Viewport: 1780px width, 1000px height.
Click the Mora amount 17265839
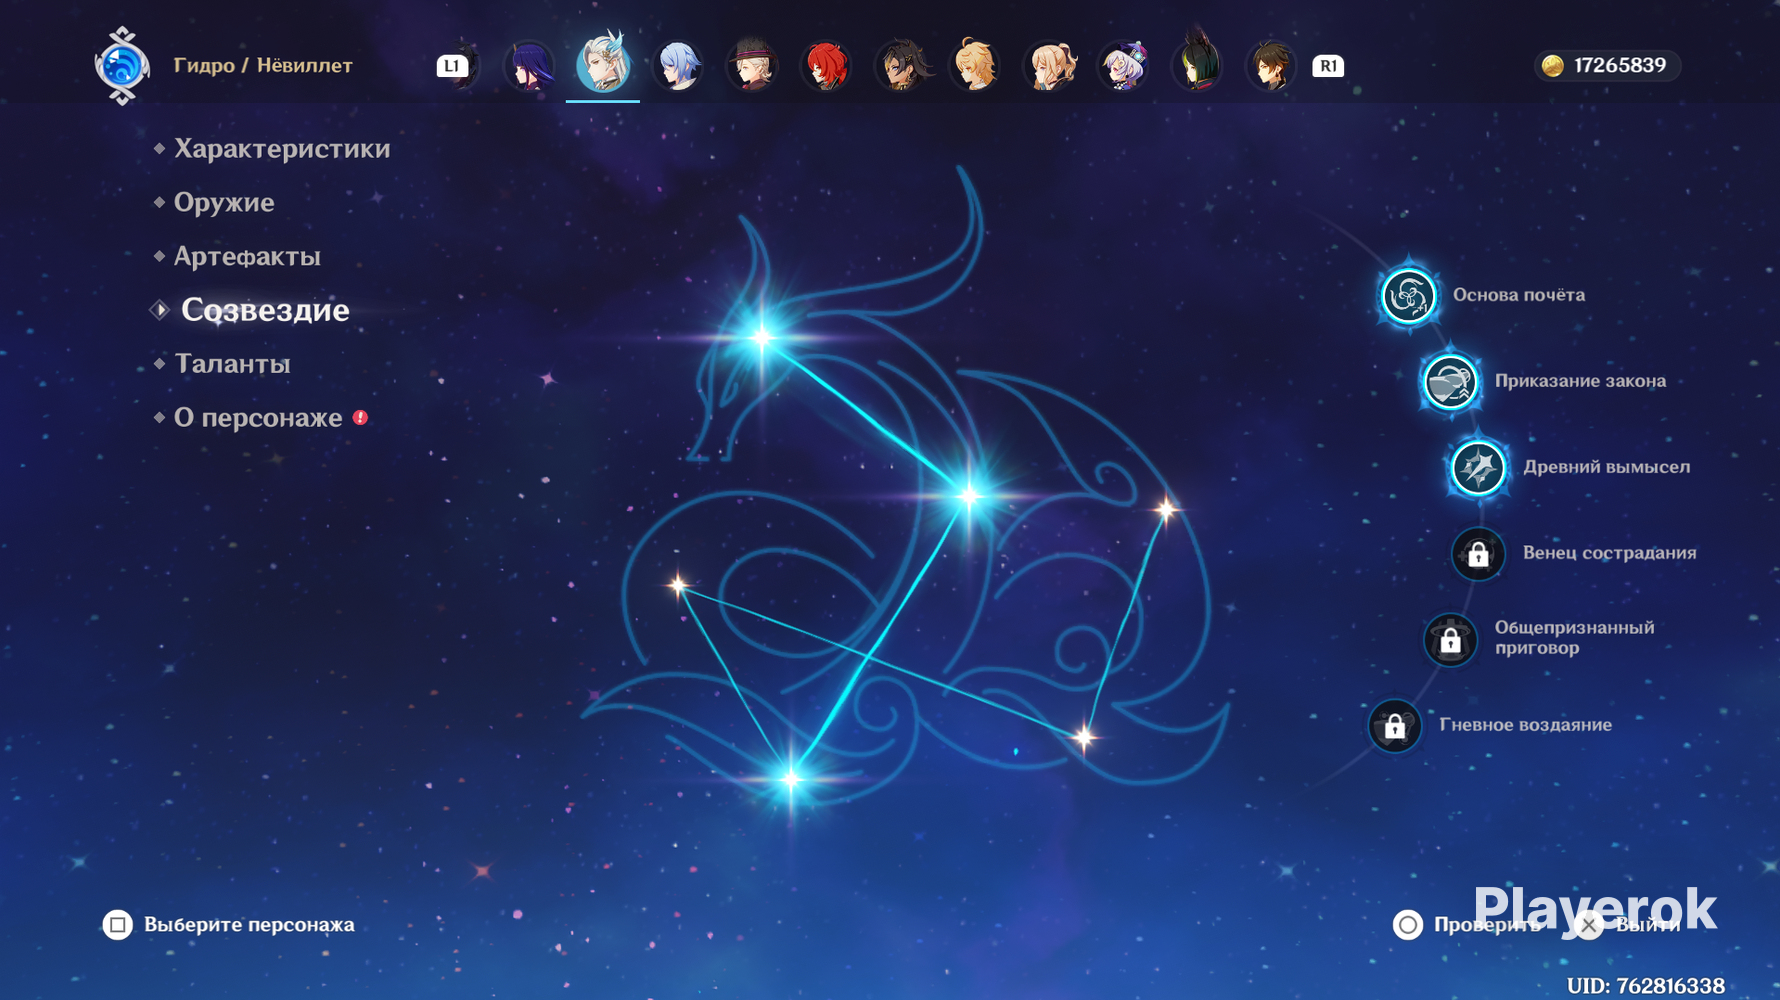pyautogui.click(x=1620, y=66)
